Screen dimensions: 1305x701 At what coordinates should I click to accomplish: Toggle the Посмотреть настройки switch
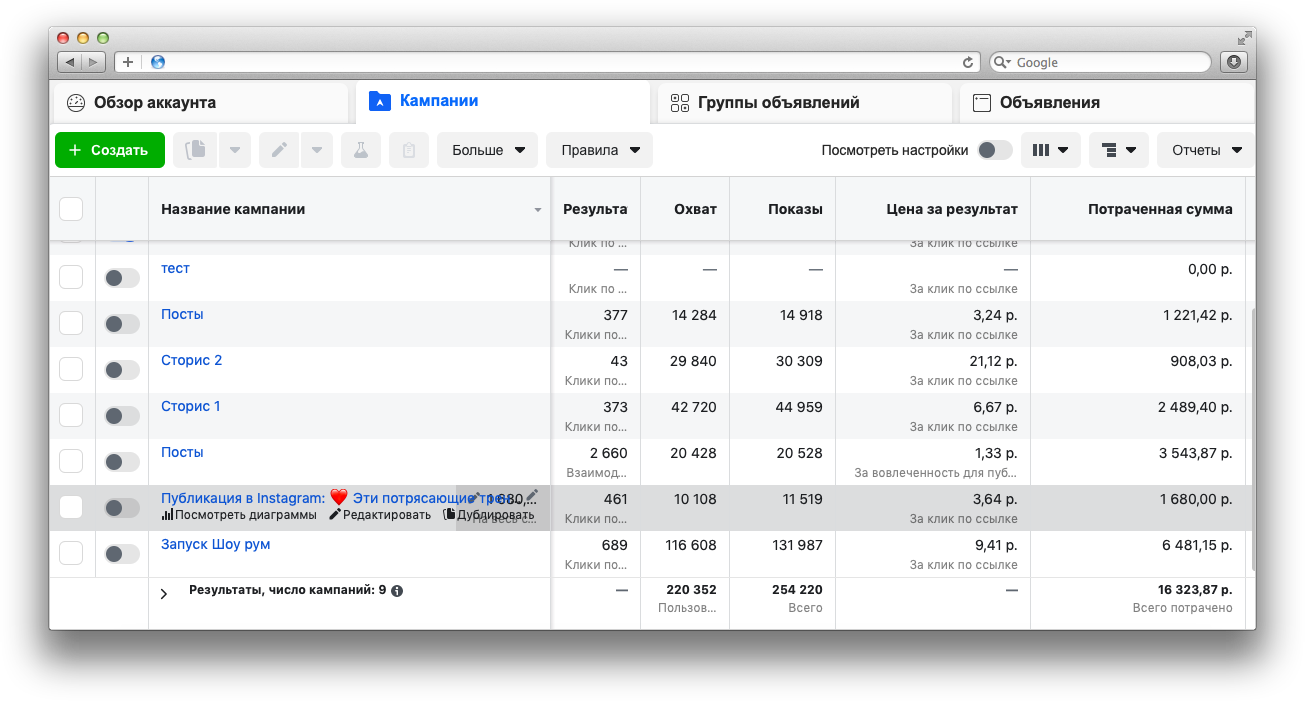tap(994, 150)
